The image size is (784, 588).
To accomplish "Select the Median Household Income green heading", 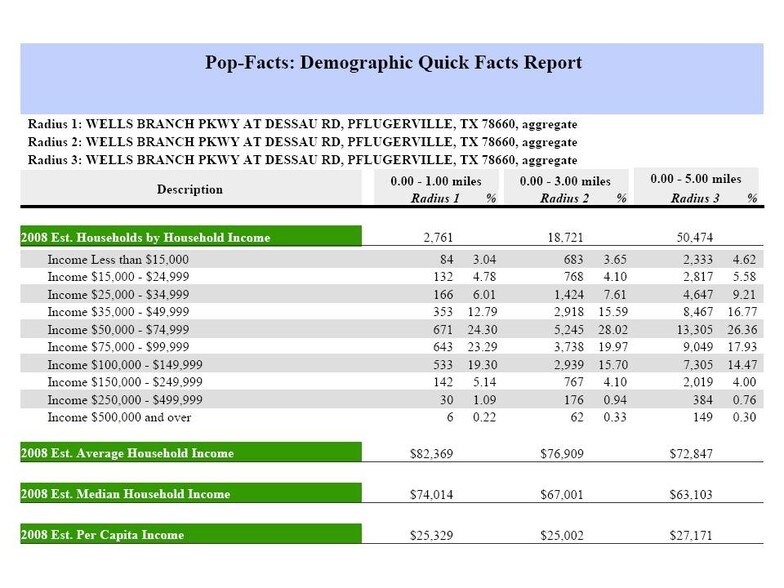I will coord(125,494).
